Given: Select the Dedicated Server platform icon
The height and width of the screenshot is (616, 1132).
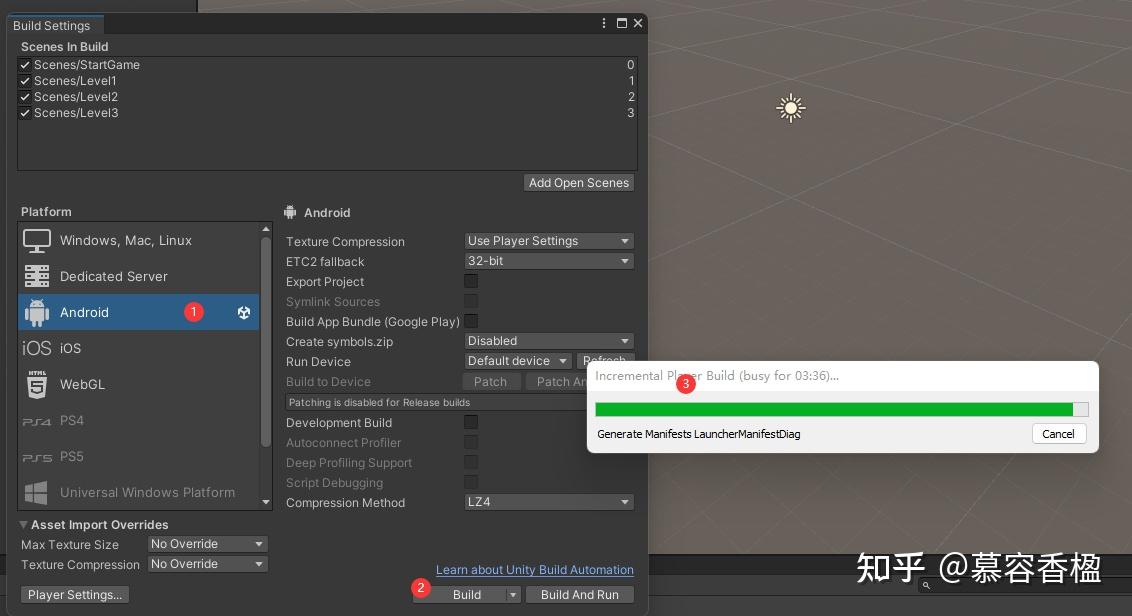Looking at the screenshot, I should coord(37,276).
